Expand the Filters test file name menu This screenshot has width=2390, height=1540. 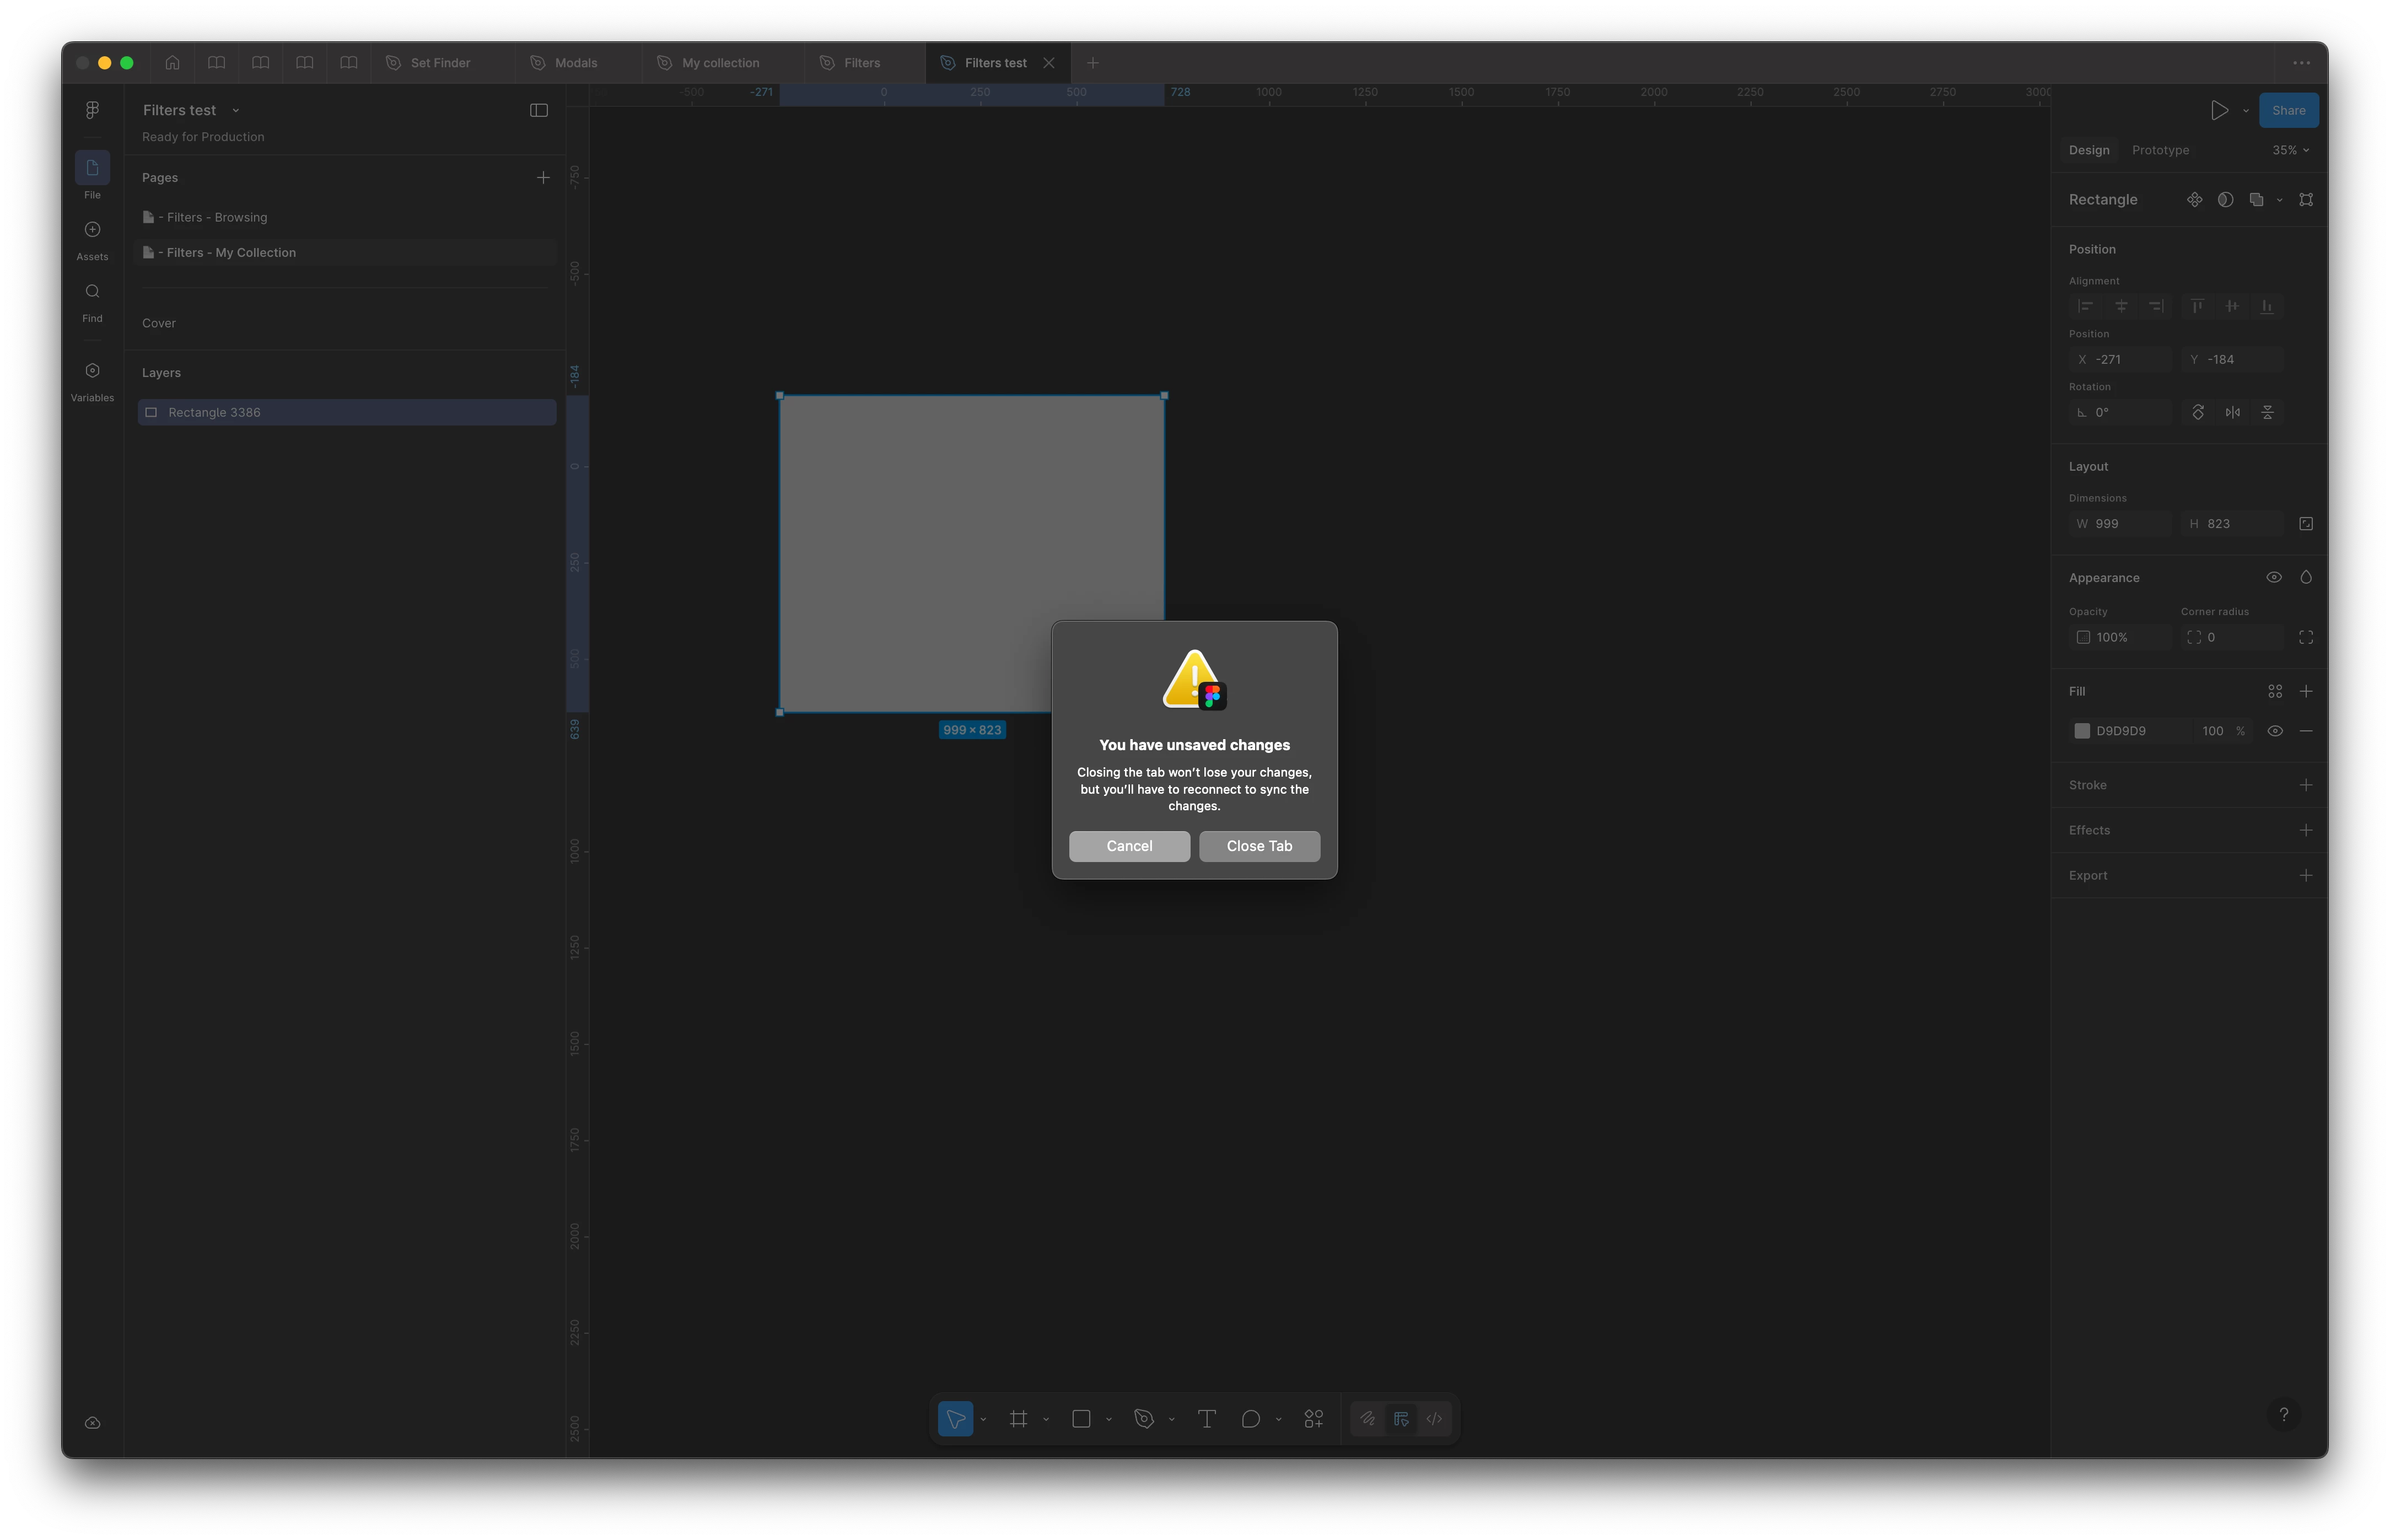(235, 110)
